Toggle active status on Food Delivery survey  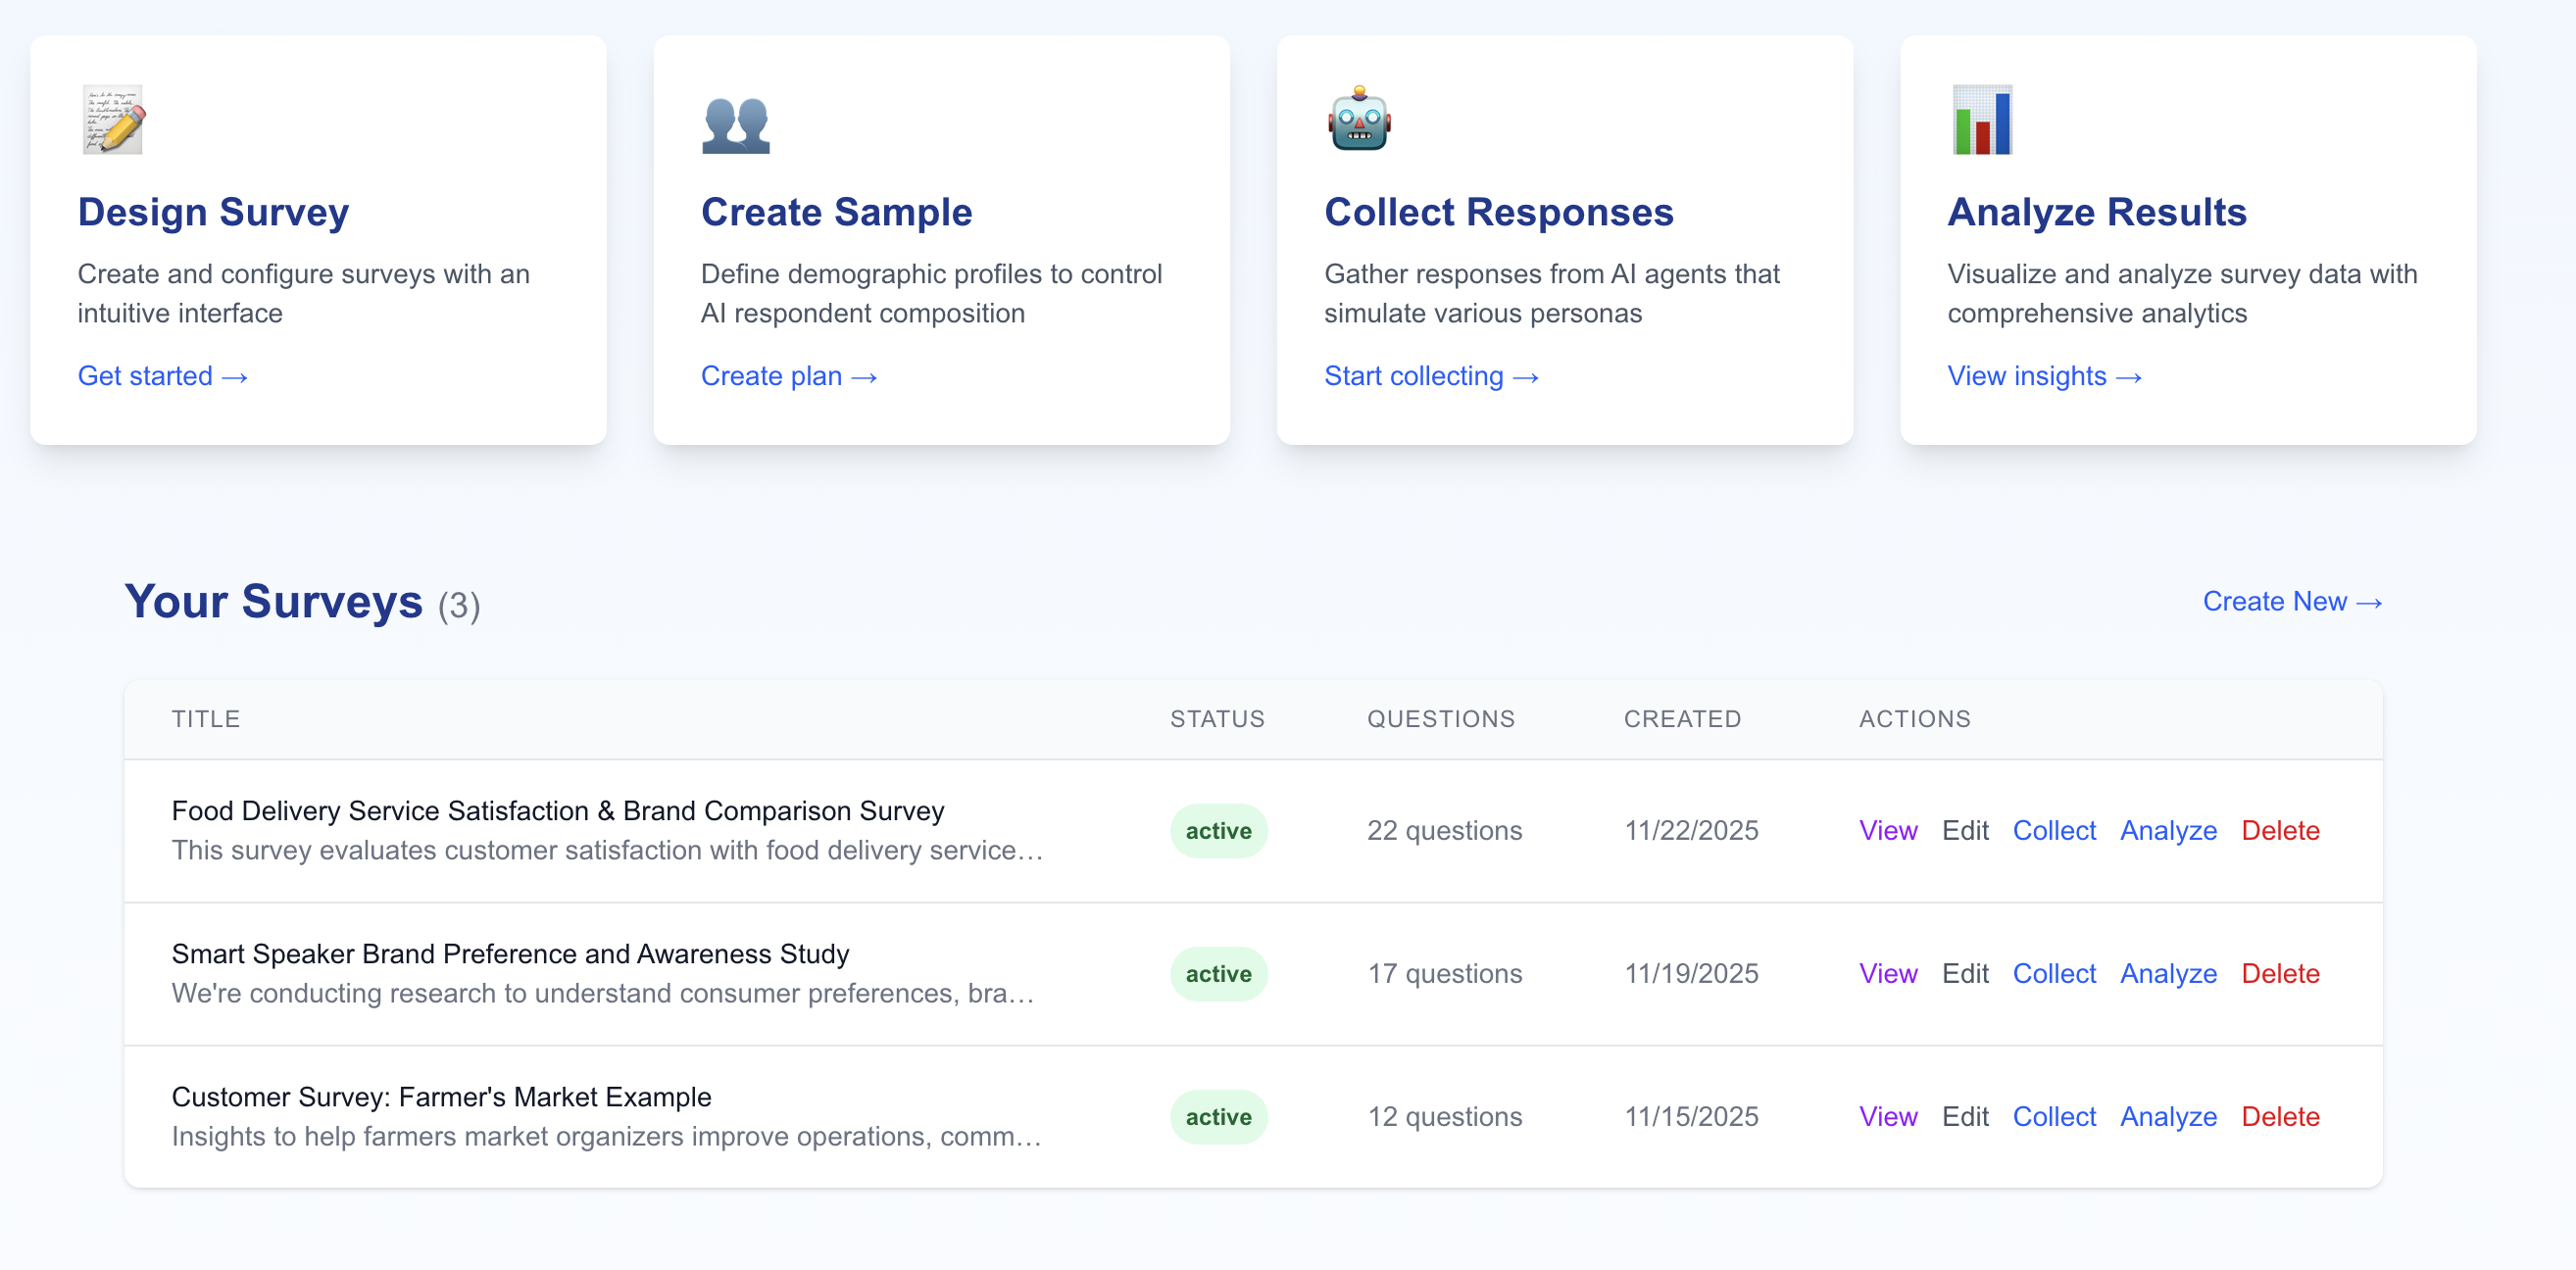1218,830
